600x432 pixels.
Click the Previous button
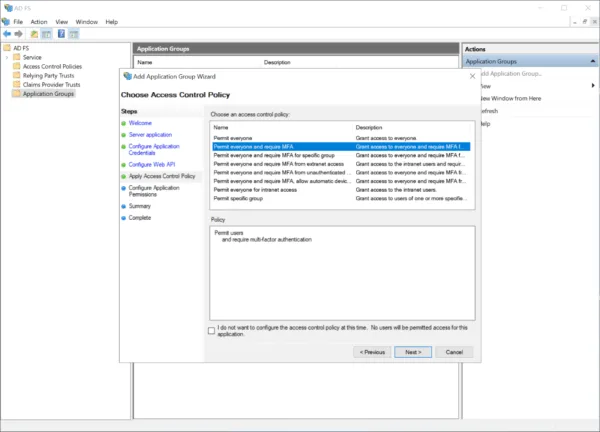372,352
